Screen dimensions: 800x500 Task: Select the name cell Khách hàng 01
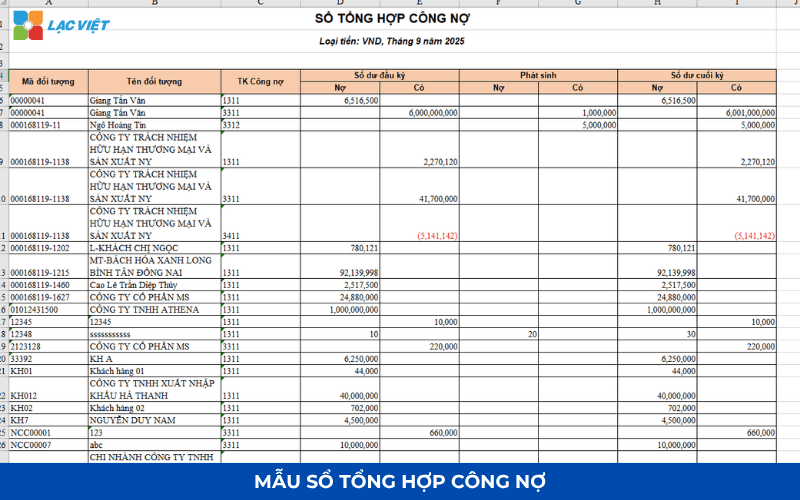[155, 371]
